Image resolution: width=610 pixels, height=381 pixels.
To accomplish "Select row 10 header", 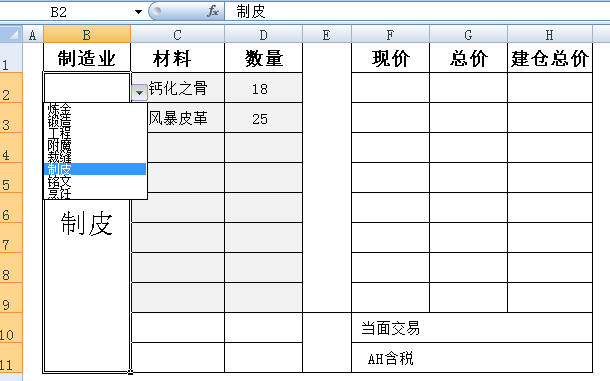I will [x=11, y=327].
